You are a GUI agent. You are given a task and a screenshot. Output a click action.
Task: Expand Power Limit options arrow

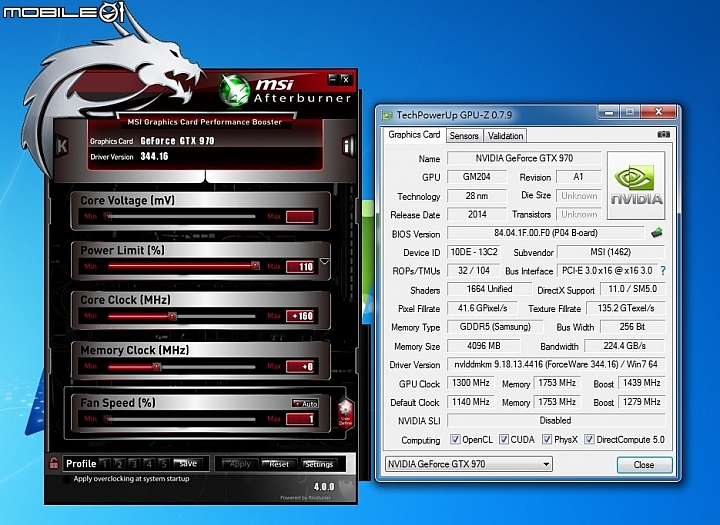coord(325,261)
